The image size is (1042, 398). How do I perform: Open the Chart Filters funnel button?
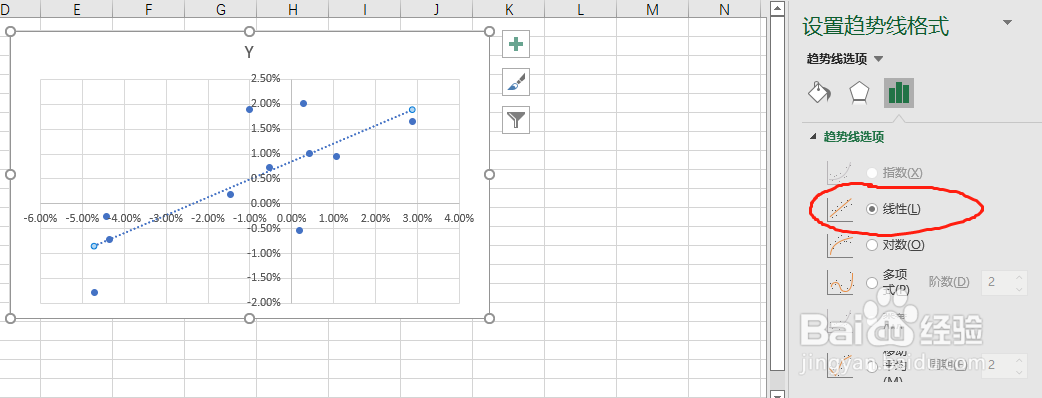516,120
